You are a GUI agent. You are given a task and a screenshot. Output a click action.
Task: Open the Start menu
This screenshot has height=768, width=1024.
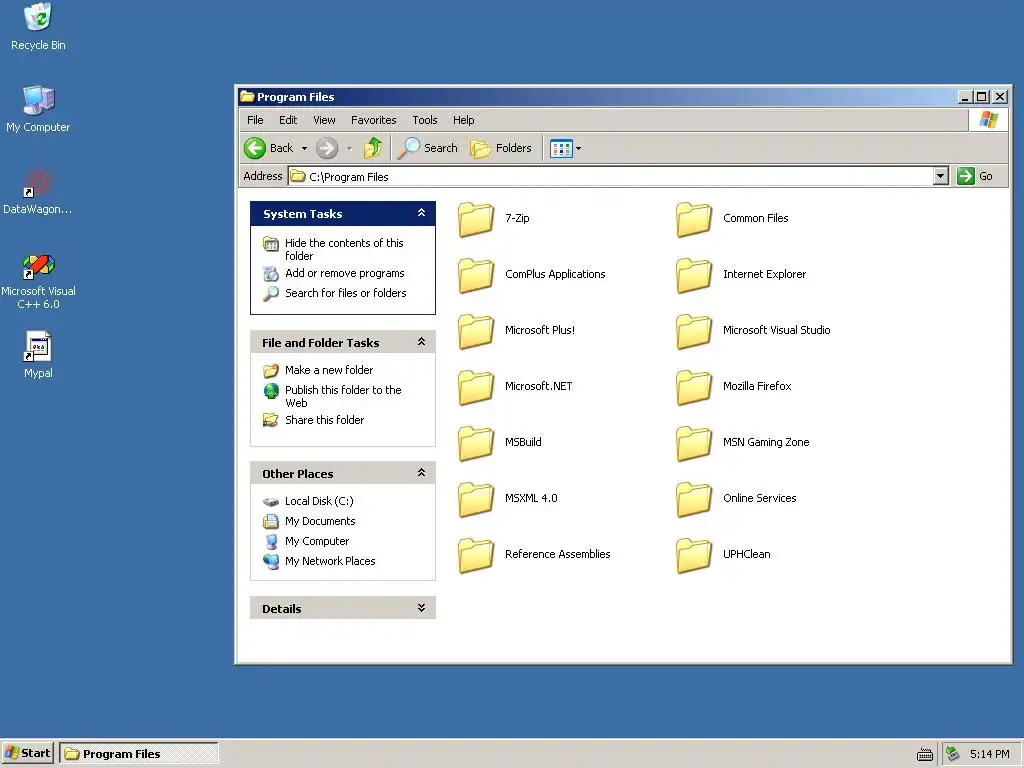click(27, 753)
